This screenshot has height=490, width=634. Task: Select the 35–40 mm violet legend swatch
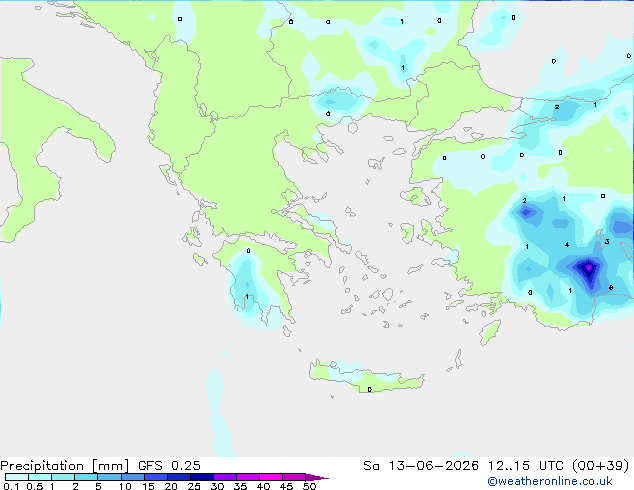pos(247,477)
